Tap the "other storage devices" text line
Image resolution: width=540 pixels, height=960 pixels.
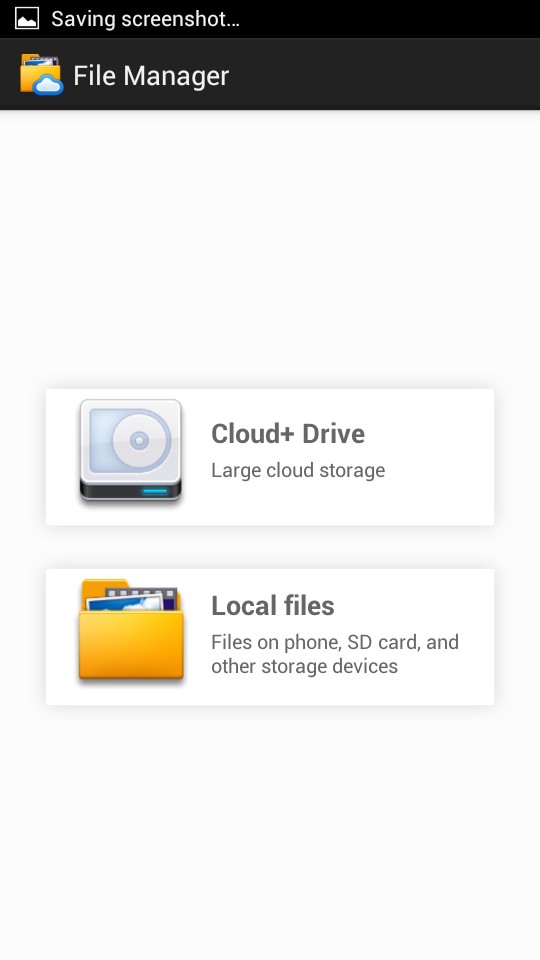coord(304,666)
